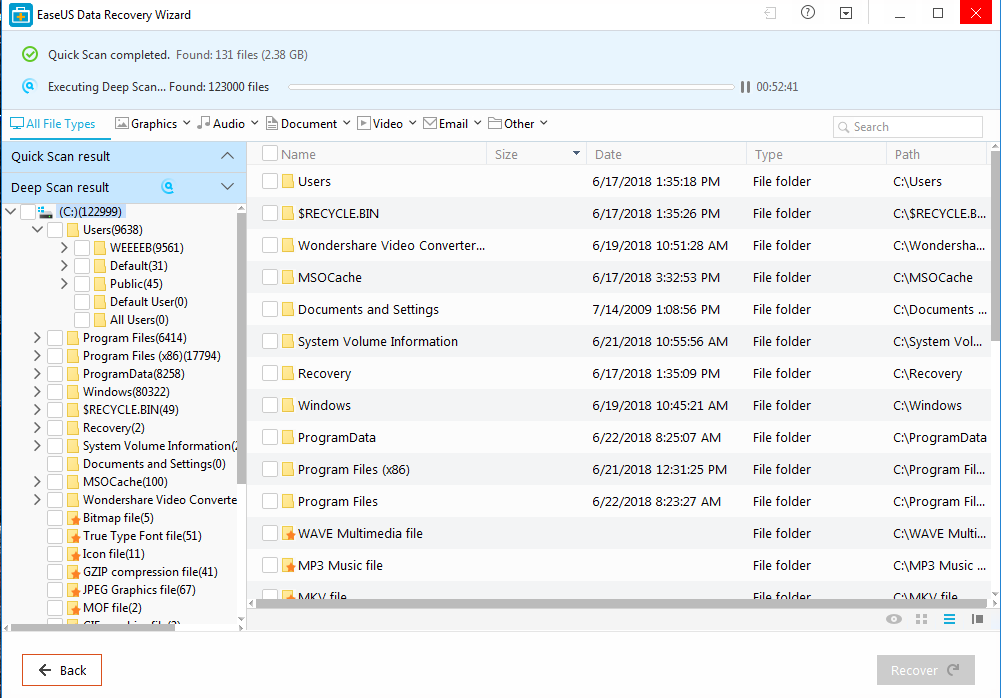1001x698 pixels.
Task: Sort by the Size column header
Action: tap(536, 154)
